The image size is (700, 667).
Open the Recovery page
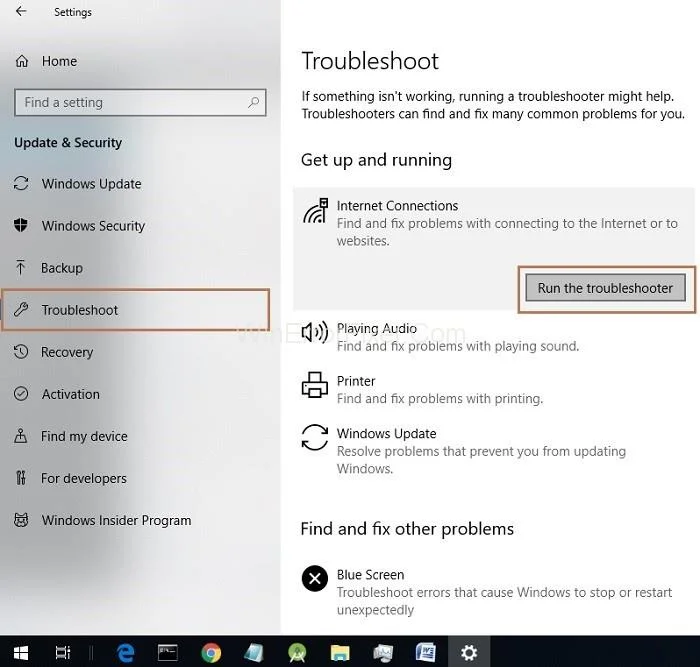67,352
